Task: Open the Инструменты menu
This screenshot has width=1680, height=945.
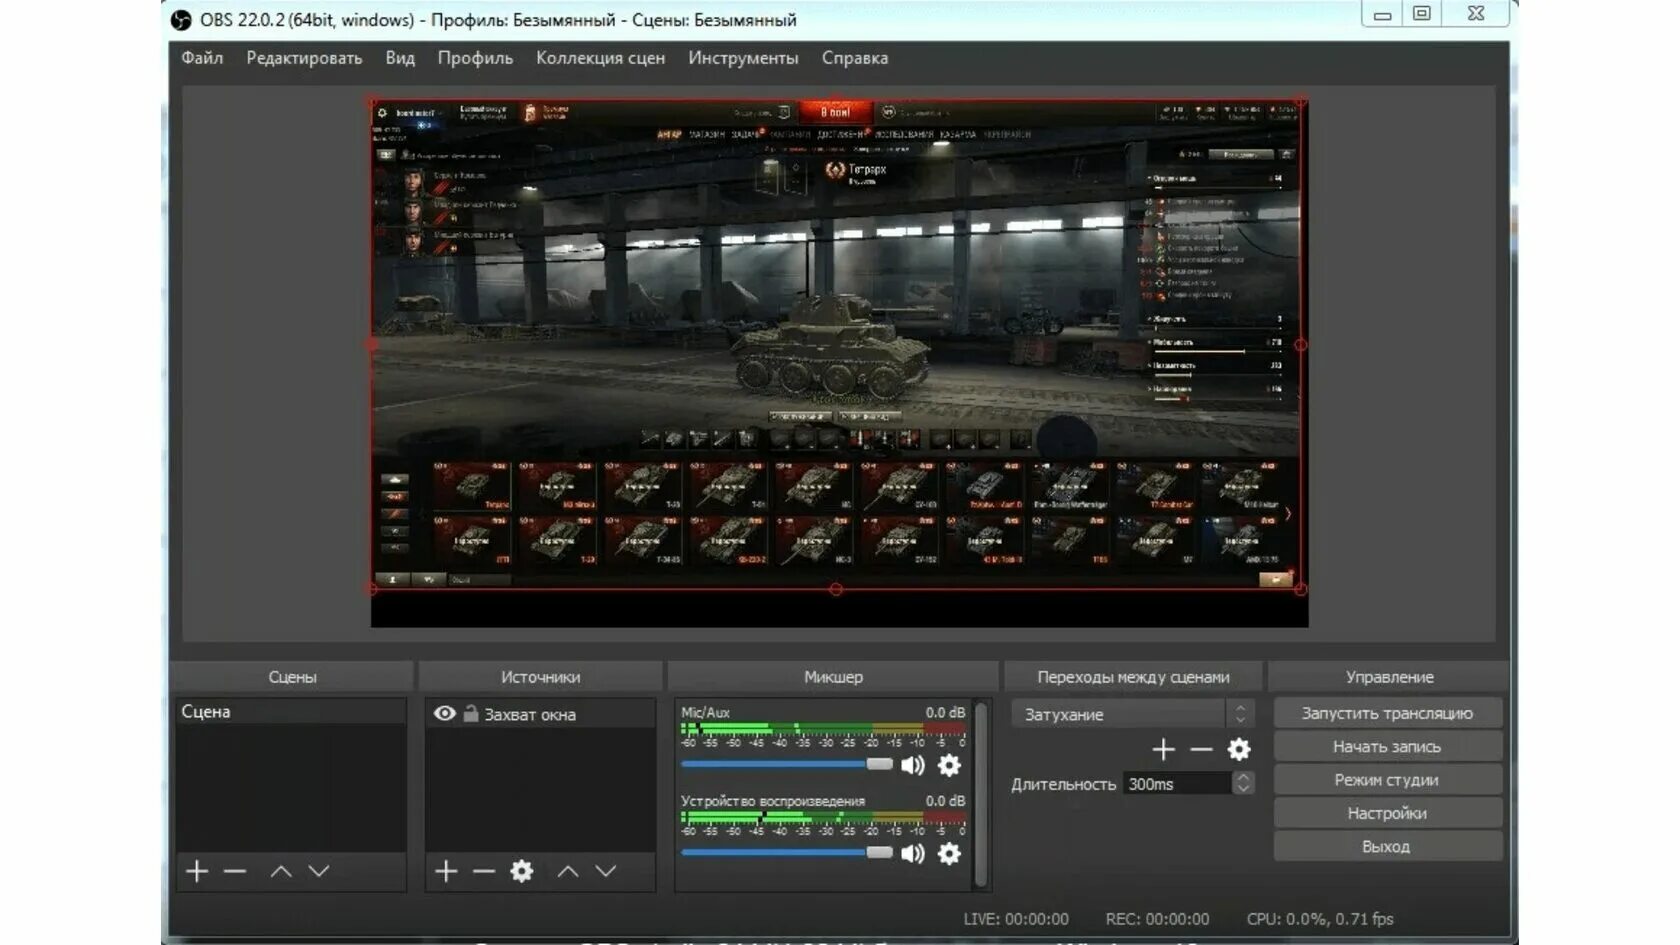Action: 743,58
